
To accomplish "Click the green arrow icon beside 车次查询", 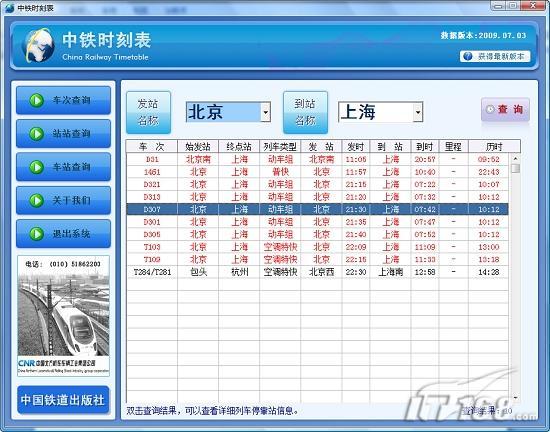I will tap(36, 100).
